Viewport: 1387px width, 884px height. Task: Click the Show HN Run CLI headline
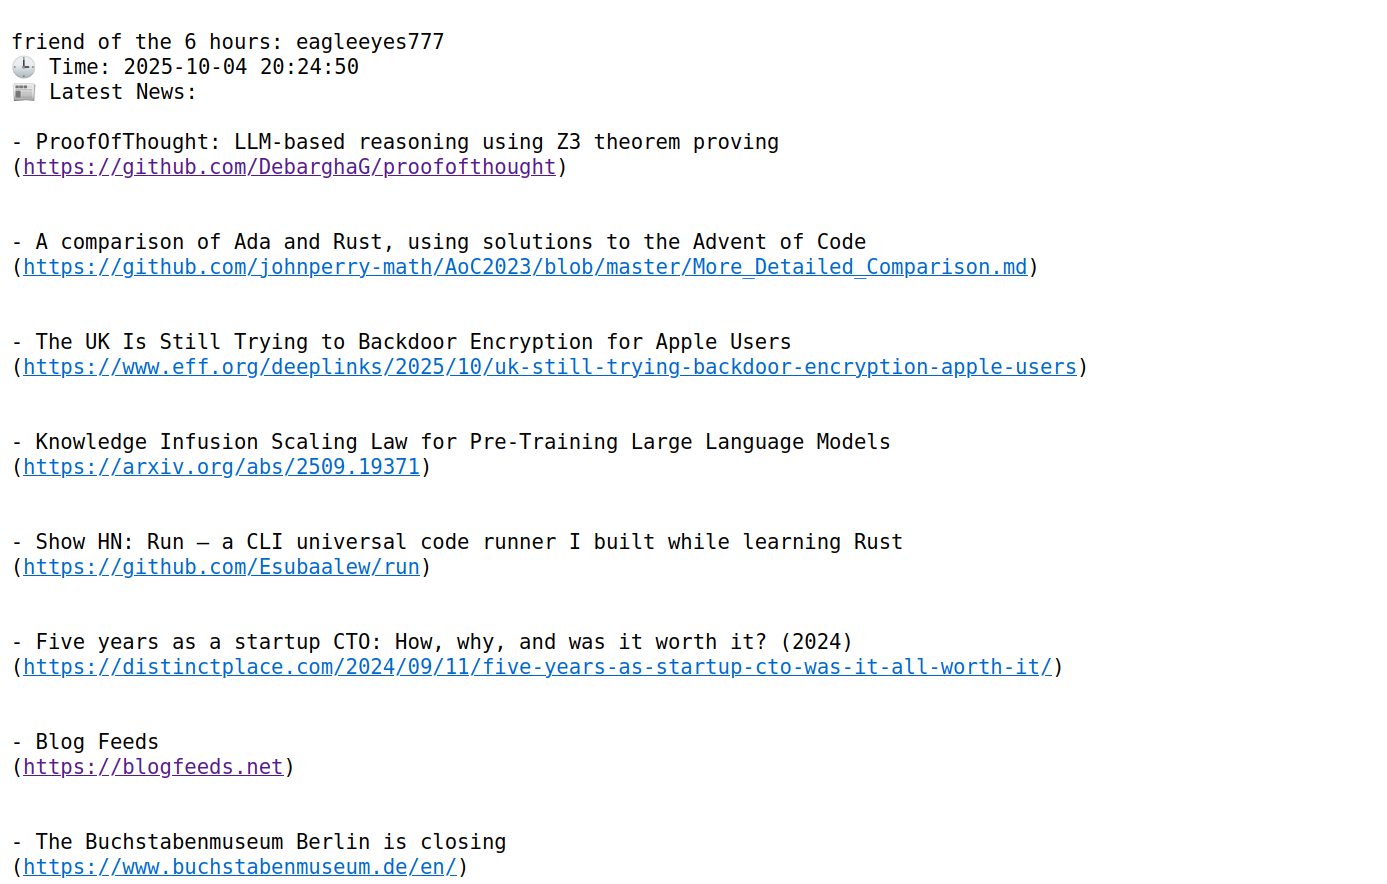[x=468, y=542]
